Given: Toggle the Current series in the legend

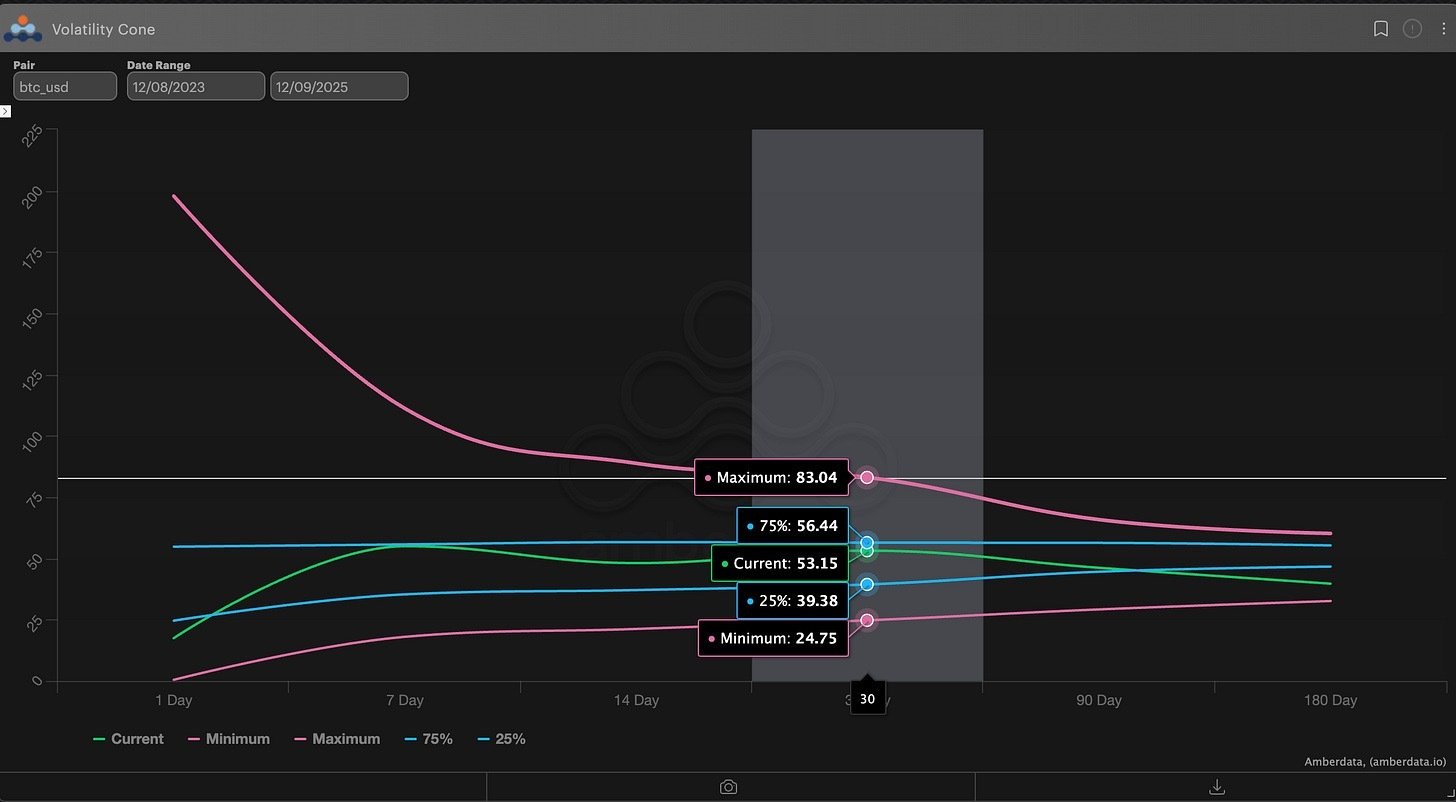Looking at the screenshot, I should tap(138, 738).
